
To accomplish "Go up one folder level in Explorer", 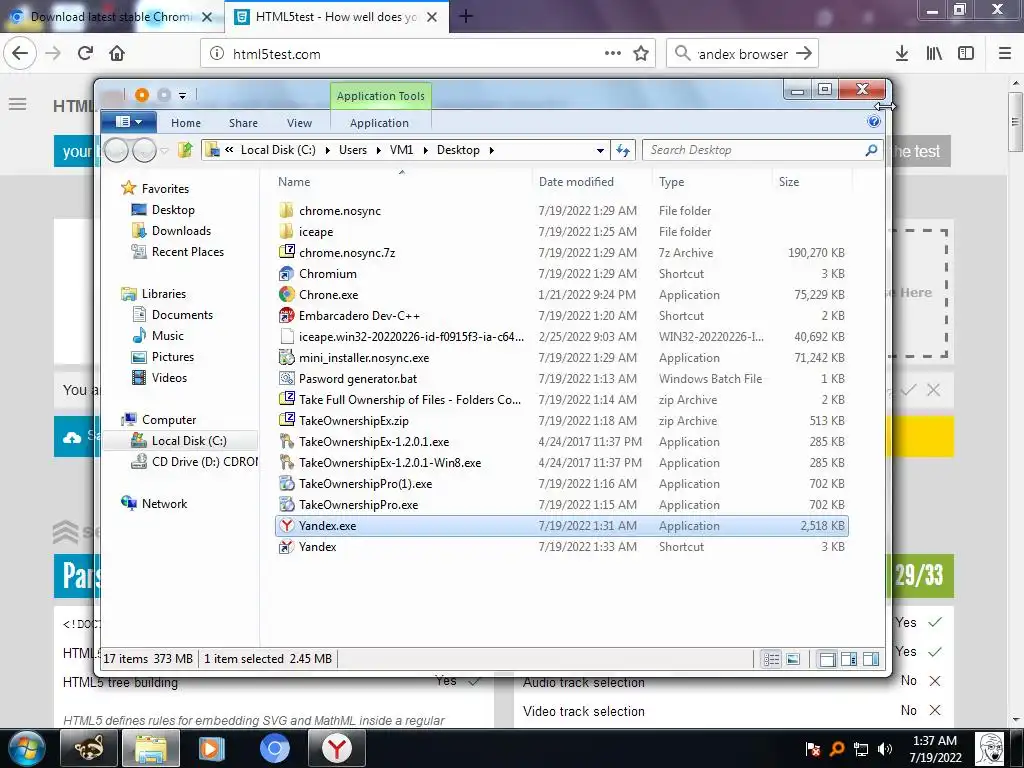I will (185, 150).
